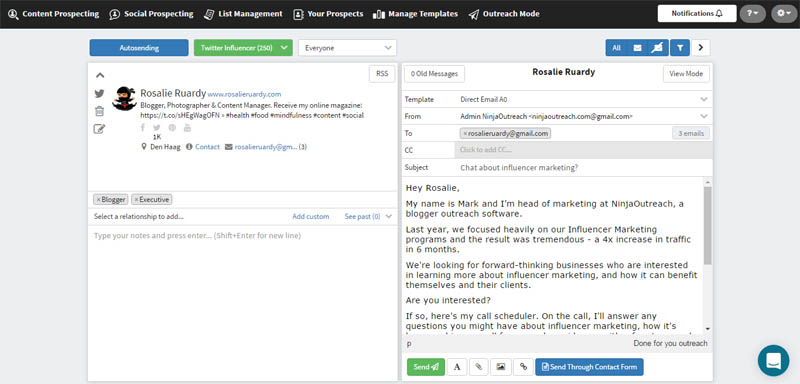Collapse prospect card with up chevron
Image resolution: width=800 pixels, height=384 pixels.
(100, 75)
